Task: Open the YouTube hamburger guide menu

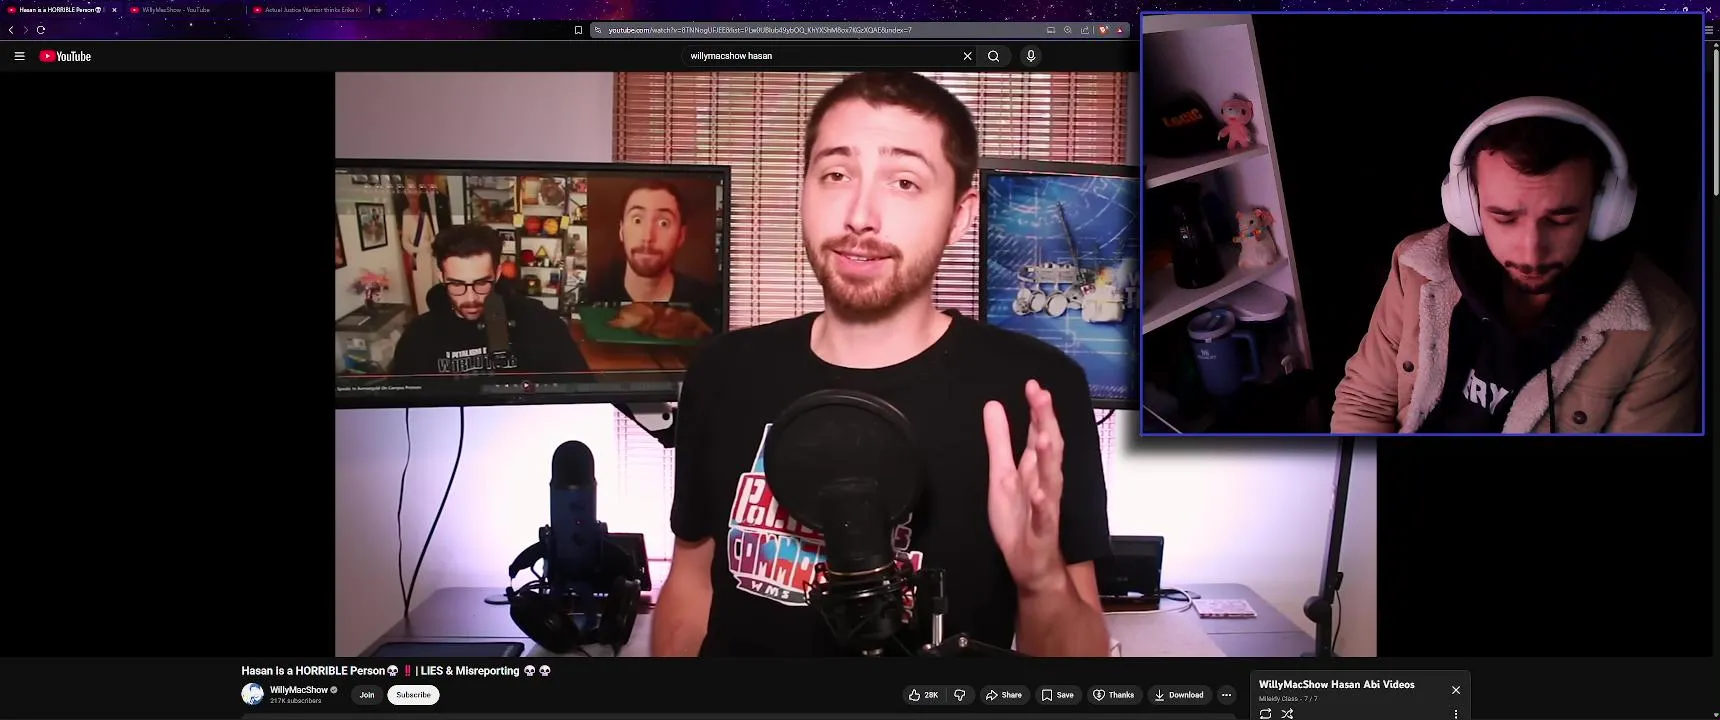Action: 19,56
